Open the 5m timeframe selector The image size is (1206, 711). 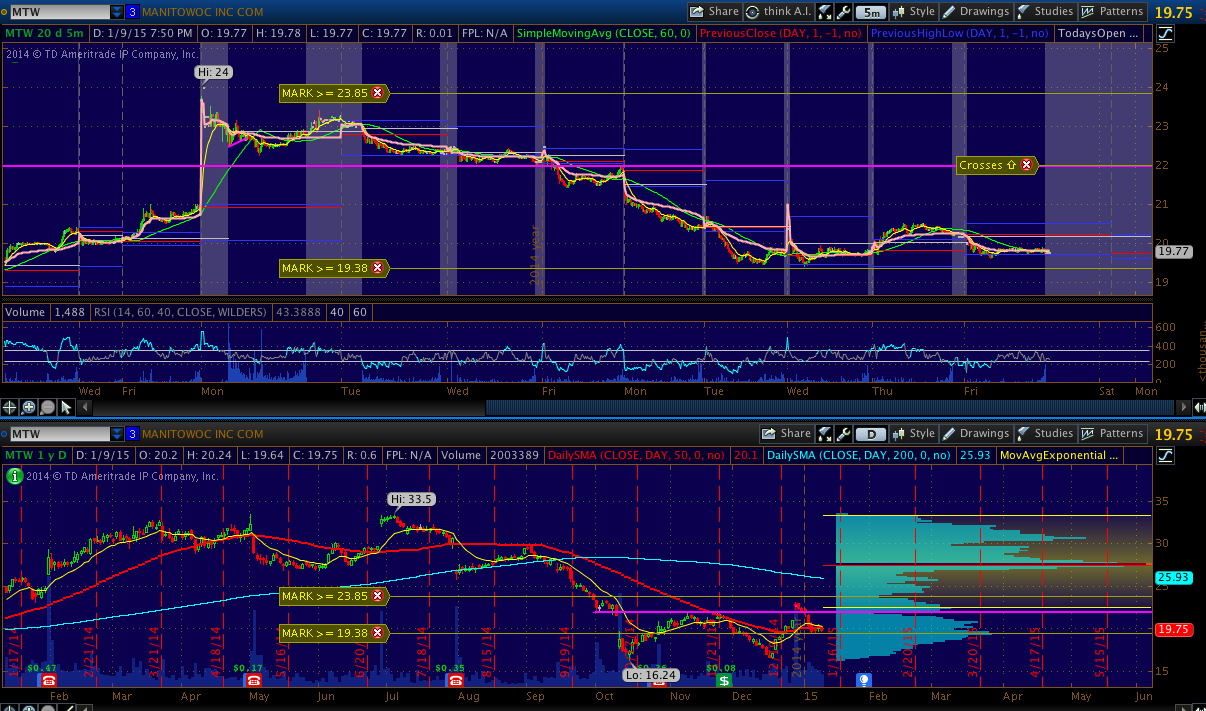pyautogui.click(x=871, y=12)
